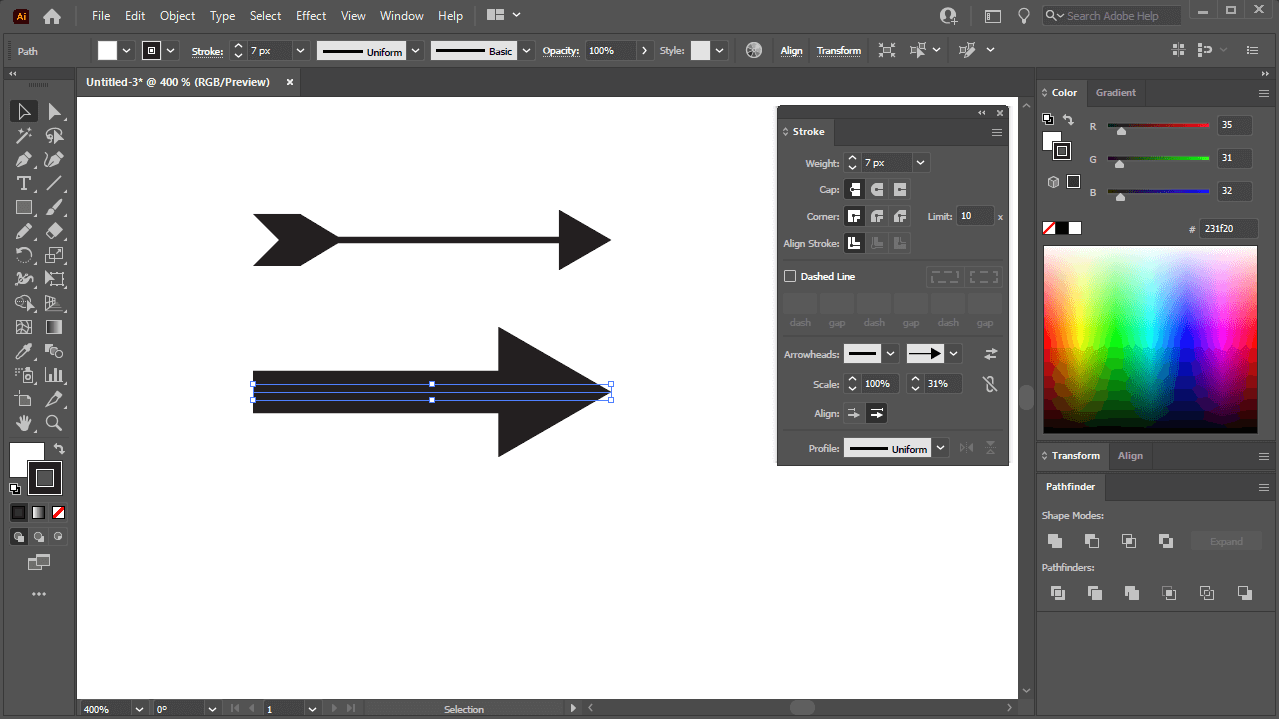The image size is (1279, 719).
Task: Open the Recolor Artwork icon
Action: 754,50
